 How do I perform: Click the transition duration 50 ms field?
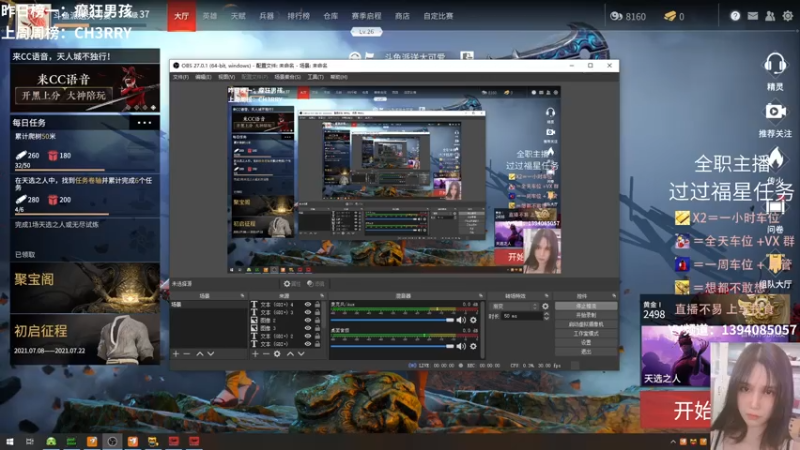coord(521,316)
